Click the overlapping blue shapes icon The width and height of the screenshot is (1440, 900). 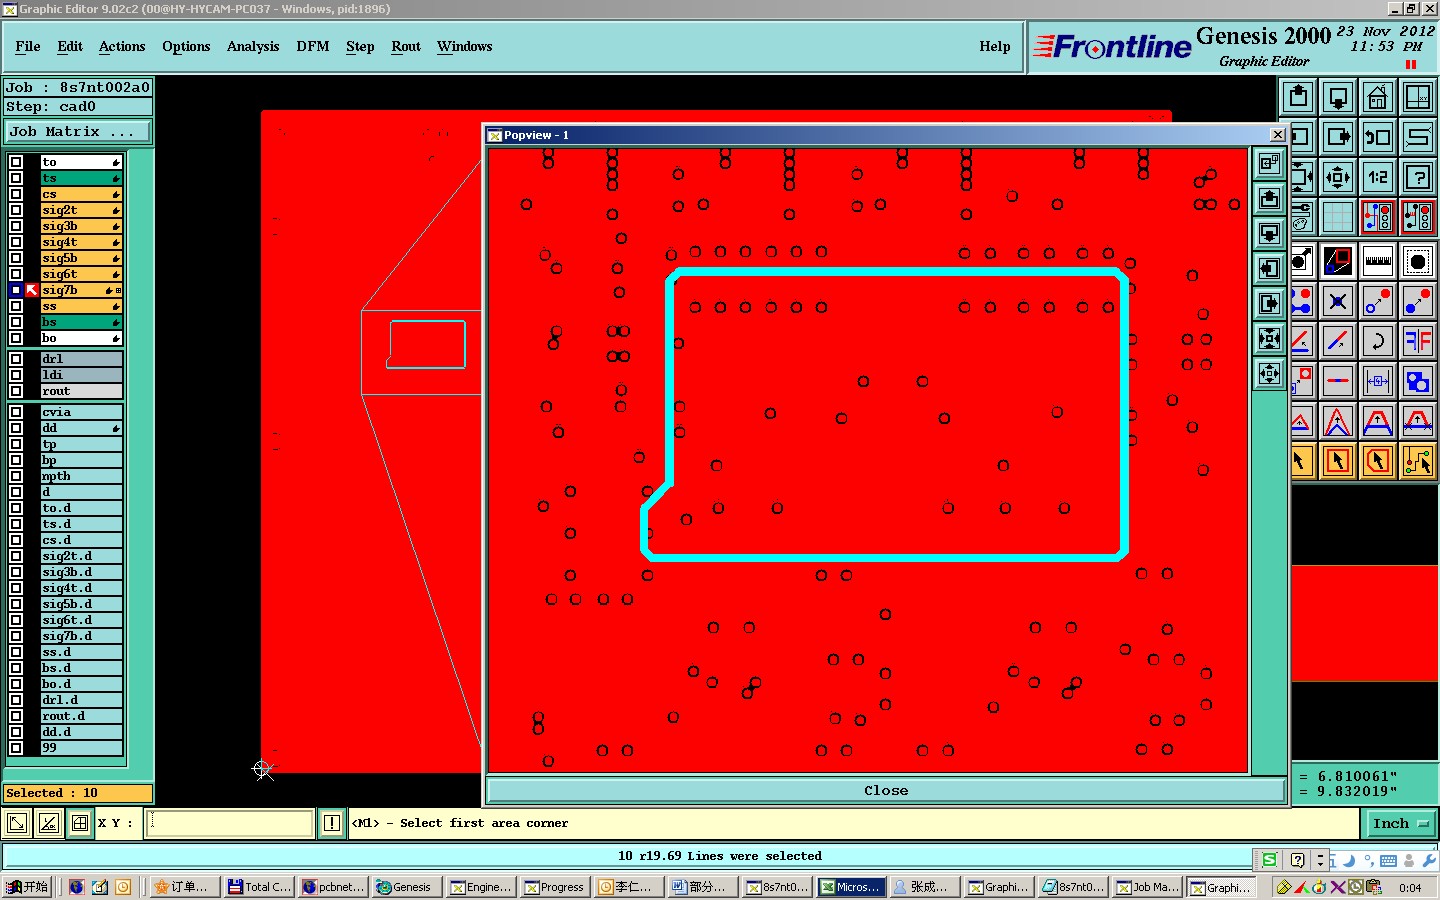1418,381
